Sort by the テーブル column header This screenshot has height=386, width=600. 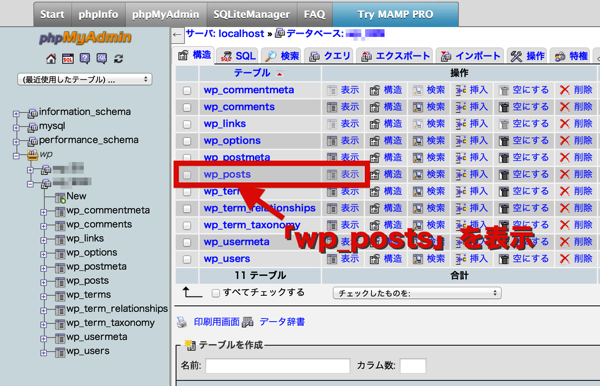(x=252, y=73)
